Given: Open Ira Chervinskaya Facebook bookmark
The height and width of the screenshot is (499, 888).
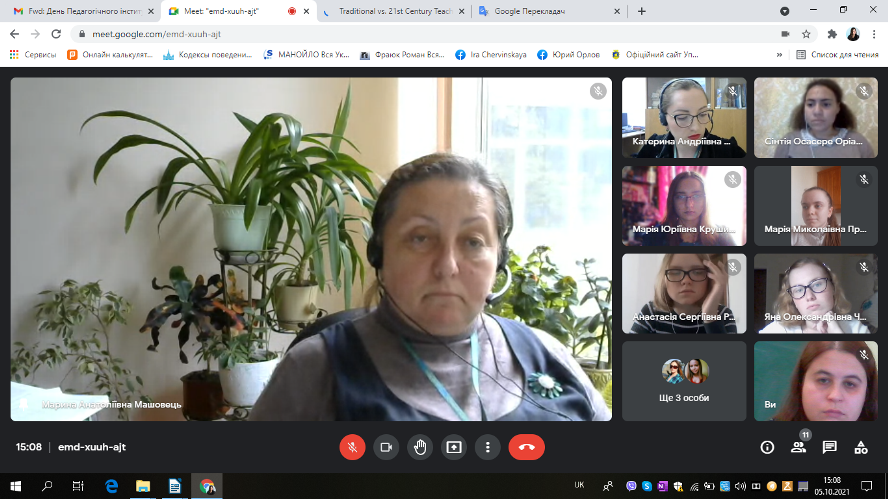Looking at the screenshot, I should [491, 55].
